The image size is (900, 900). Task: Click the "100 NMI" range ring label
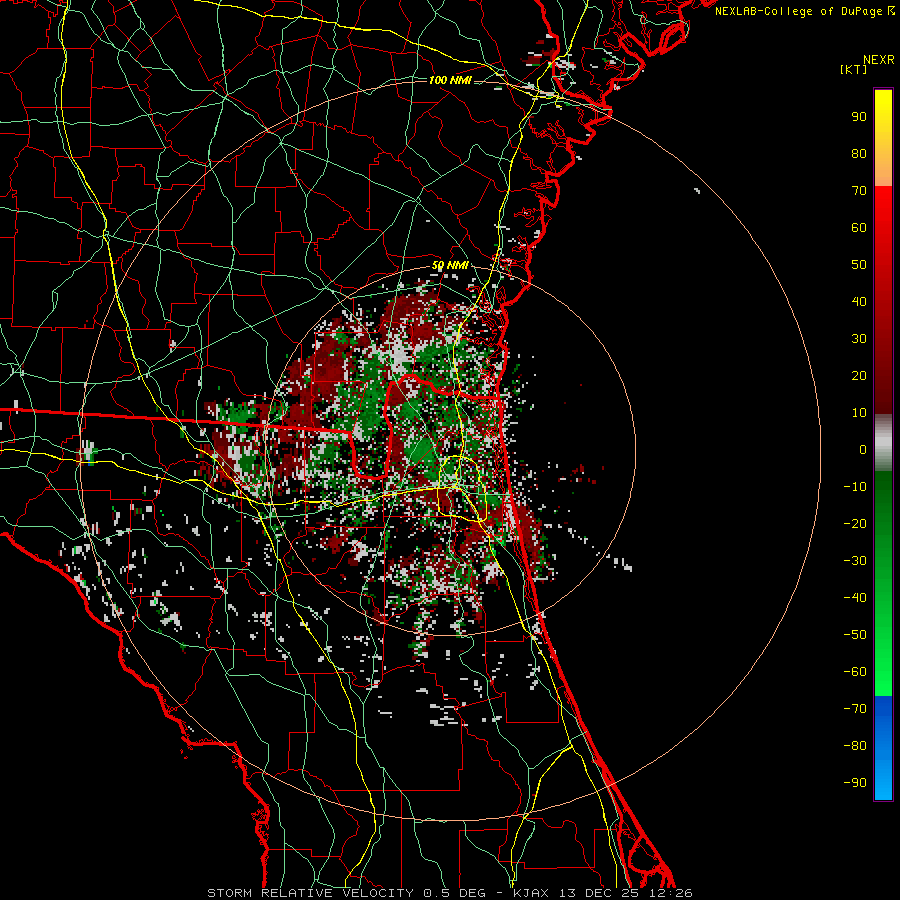pyautogui.click(x=450, y=80)
